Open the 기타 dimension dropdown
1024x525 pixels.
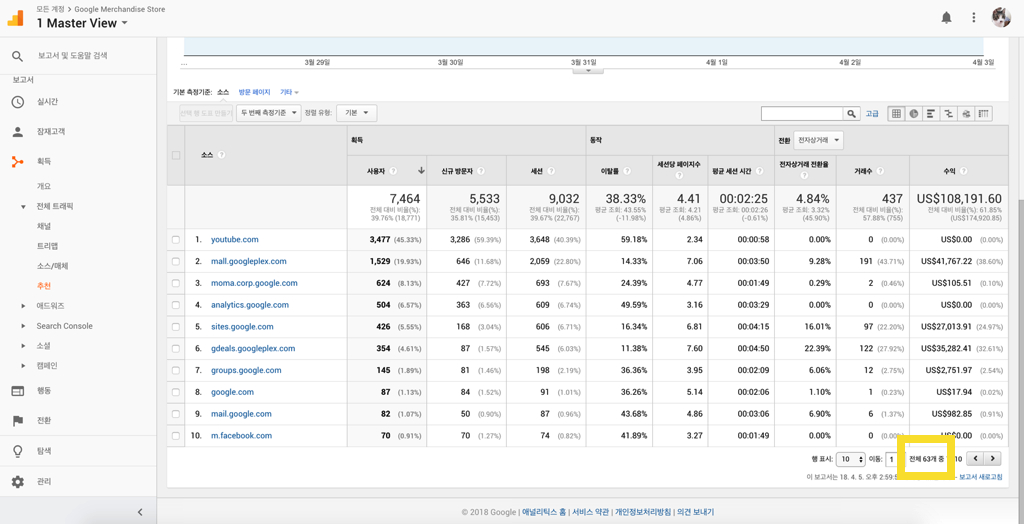(x=289, y=93)
